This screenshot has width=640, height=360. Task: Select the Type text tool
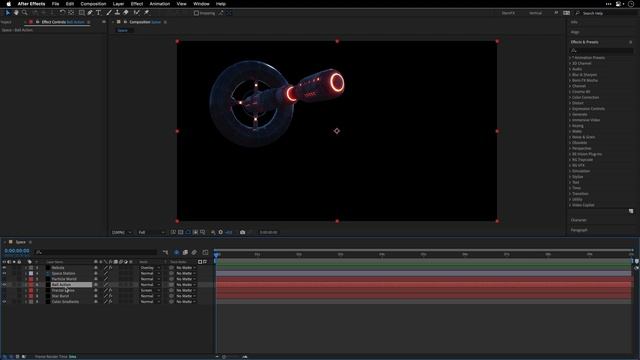(x=98, y=13)
